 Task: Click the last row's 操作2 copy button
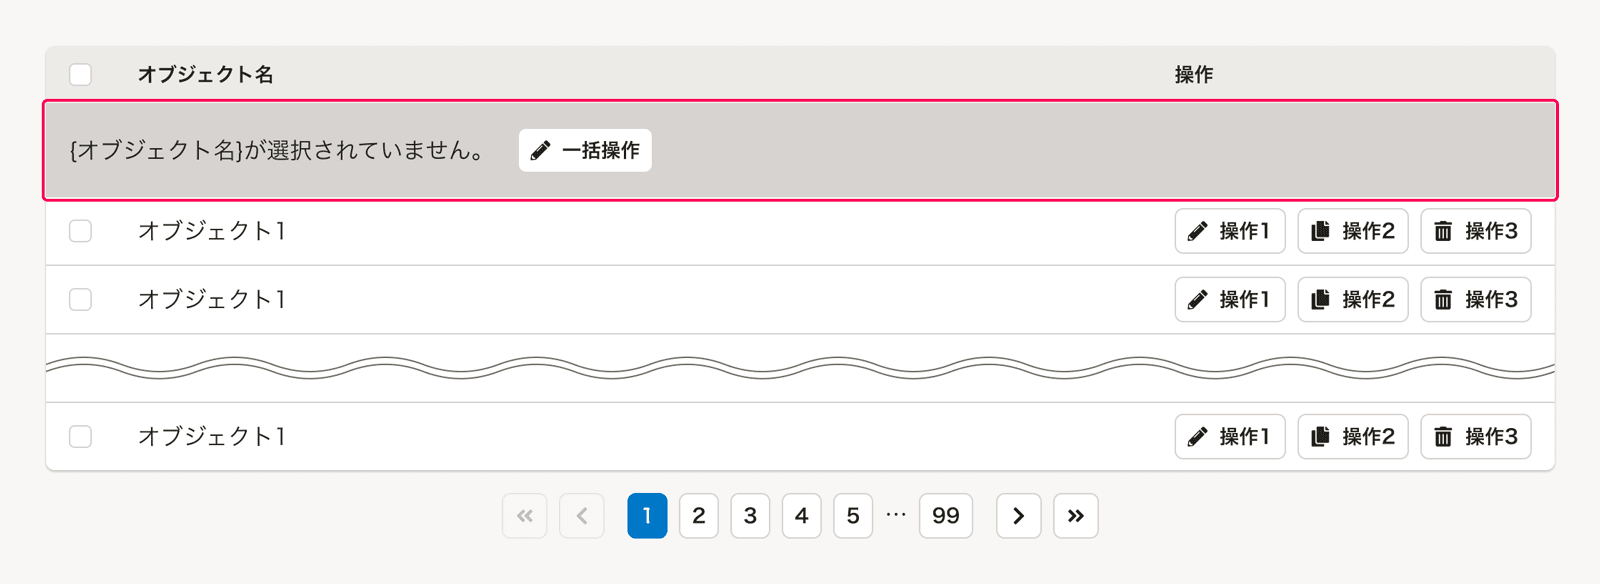tap(1352, 436)
